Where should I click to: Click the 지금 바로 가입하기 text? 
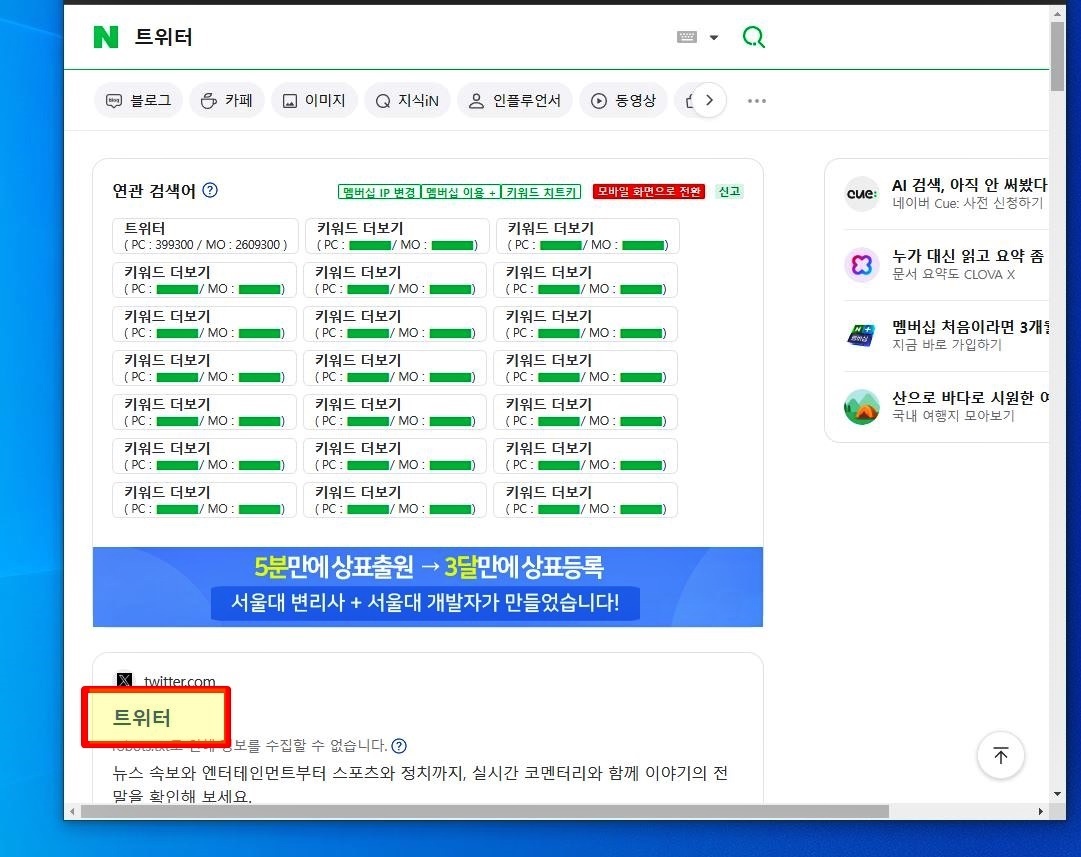pos(947,344)
